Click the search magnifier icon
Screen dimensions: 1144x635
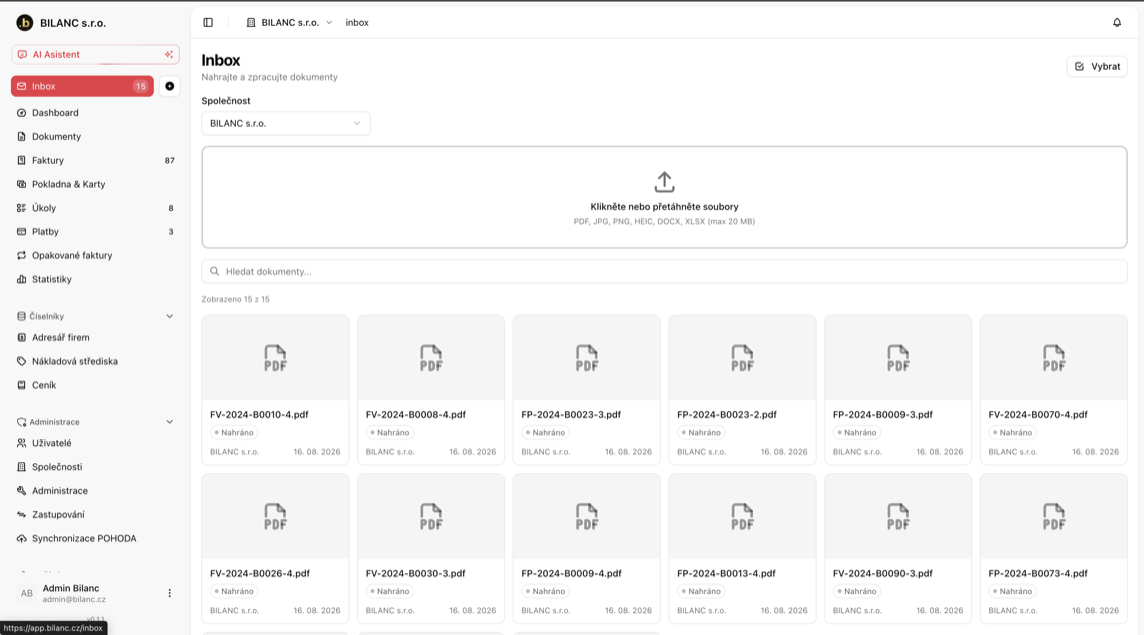coord(214,272)
